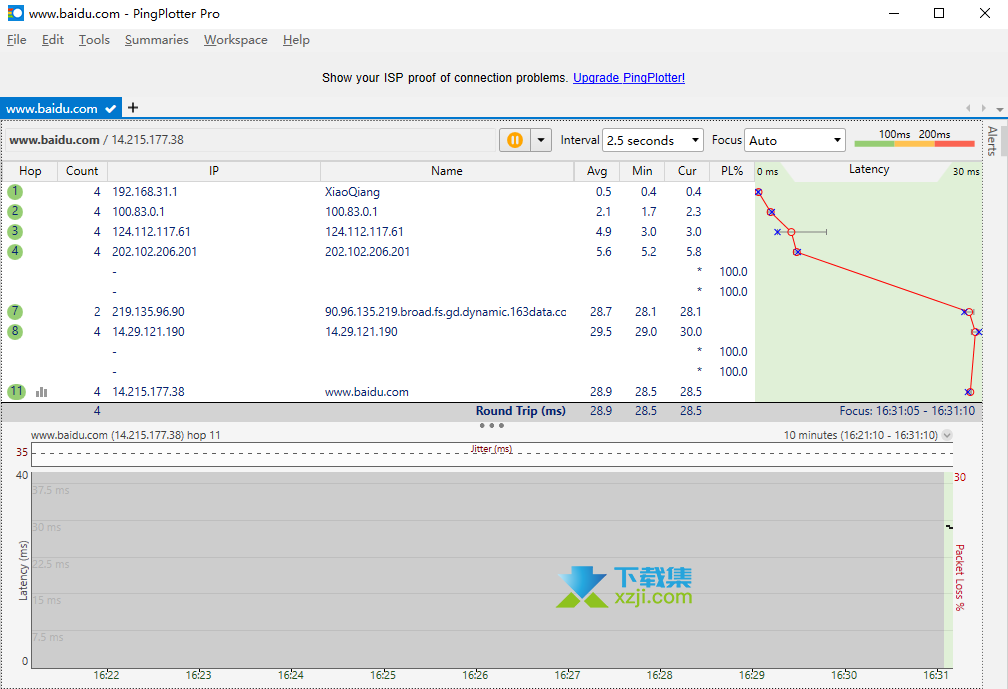Open the Focus Auto dropdown
1008x689 pixels.
tap(795, 140)
